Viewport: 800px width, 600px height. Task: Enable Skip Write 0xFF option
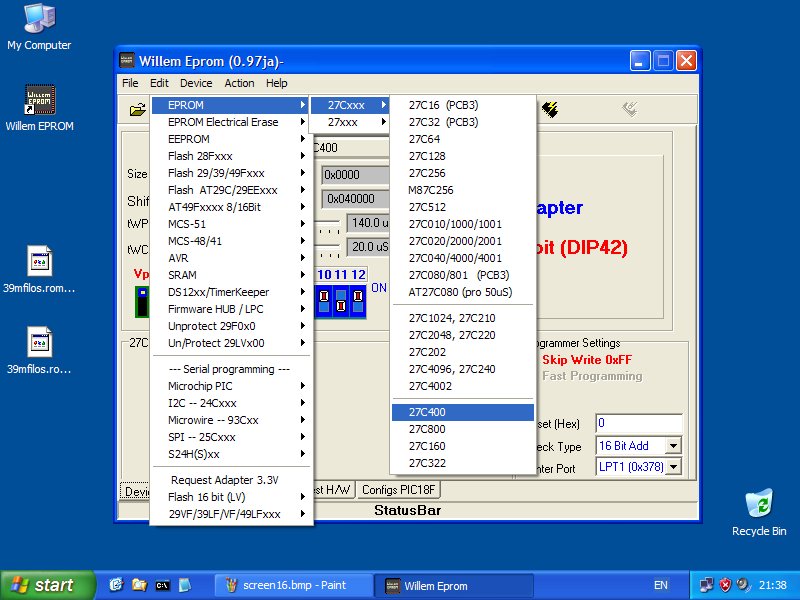click(587, 360)
